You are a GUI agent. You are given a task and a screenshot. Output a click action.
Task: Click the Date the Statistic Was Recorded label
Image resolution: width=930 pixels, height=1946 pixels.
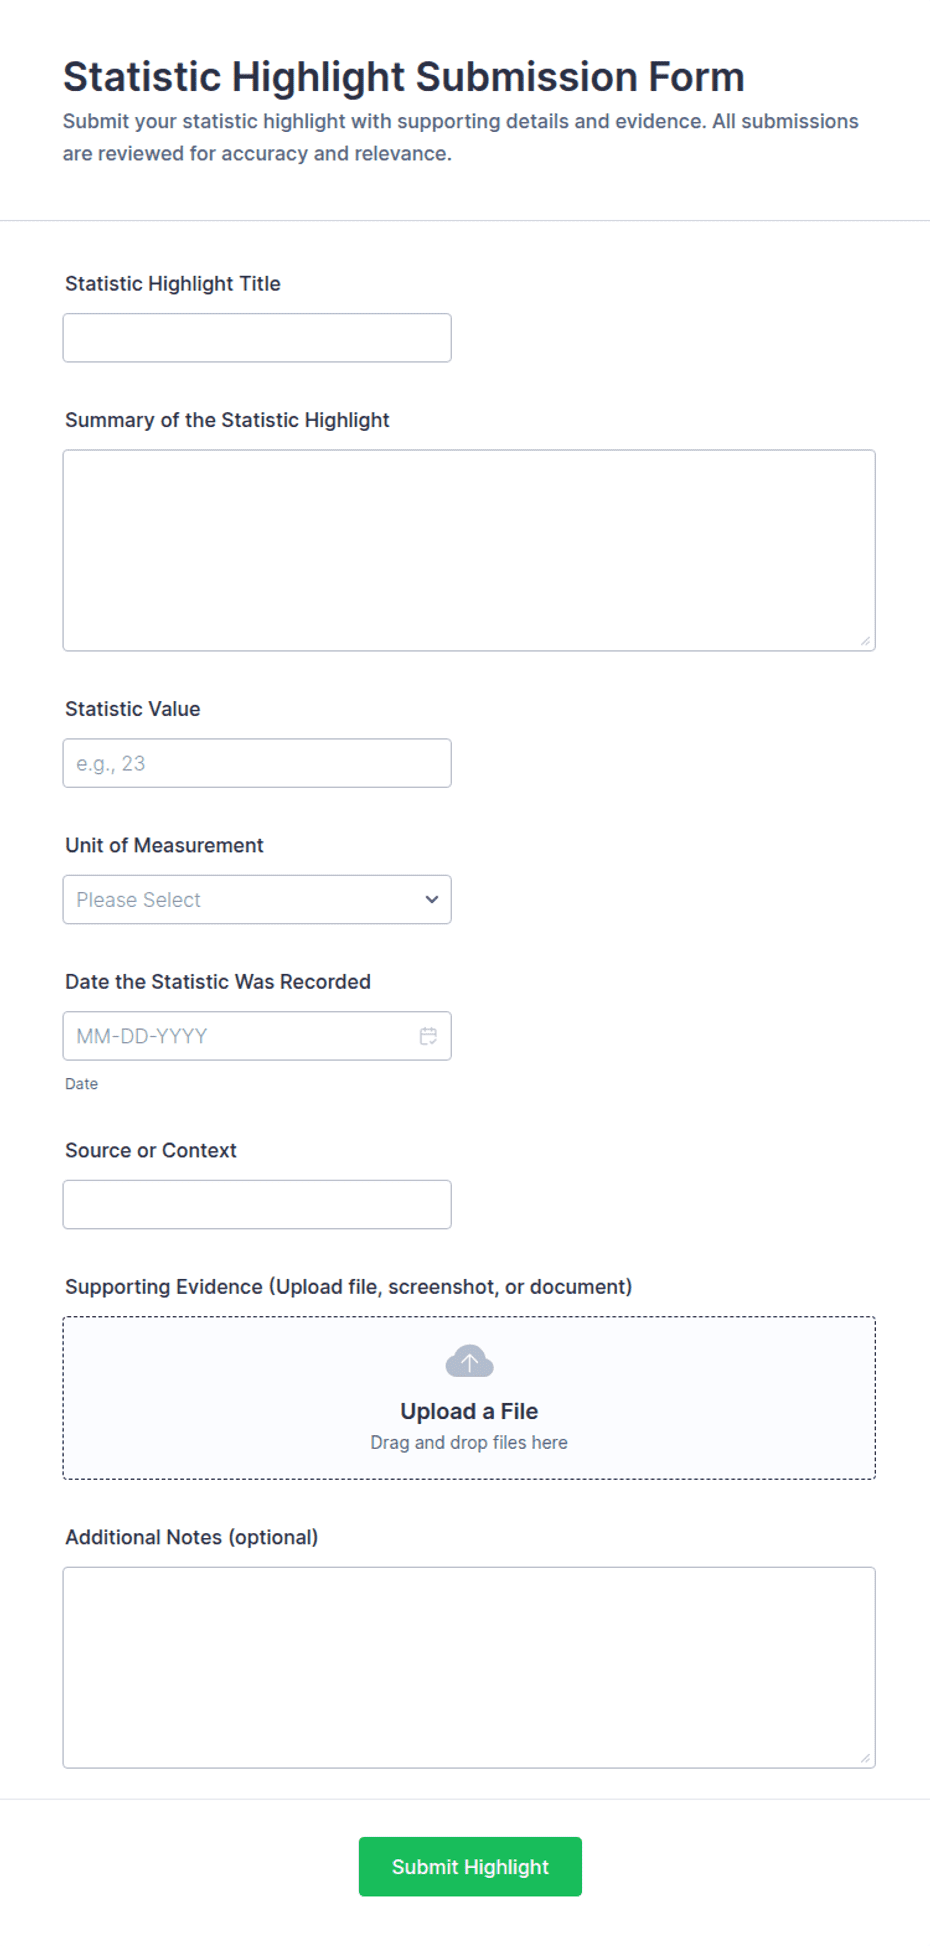click(x=218, y=982)
